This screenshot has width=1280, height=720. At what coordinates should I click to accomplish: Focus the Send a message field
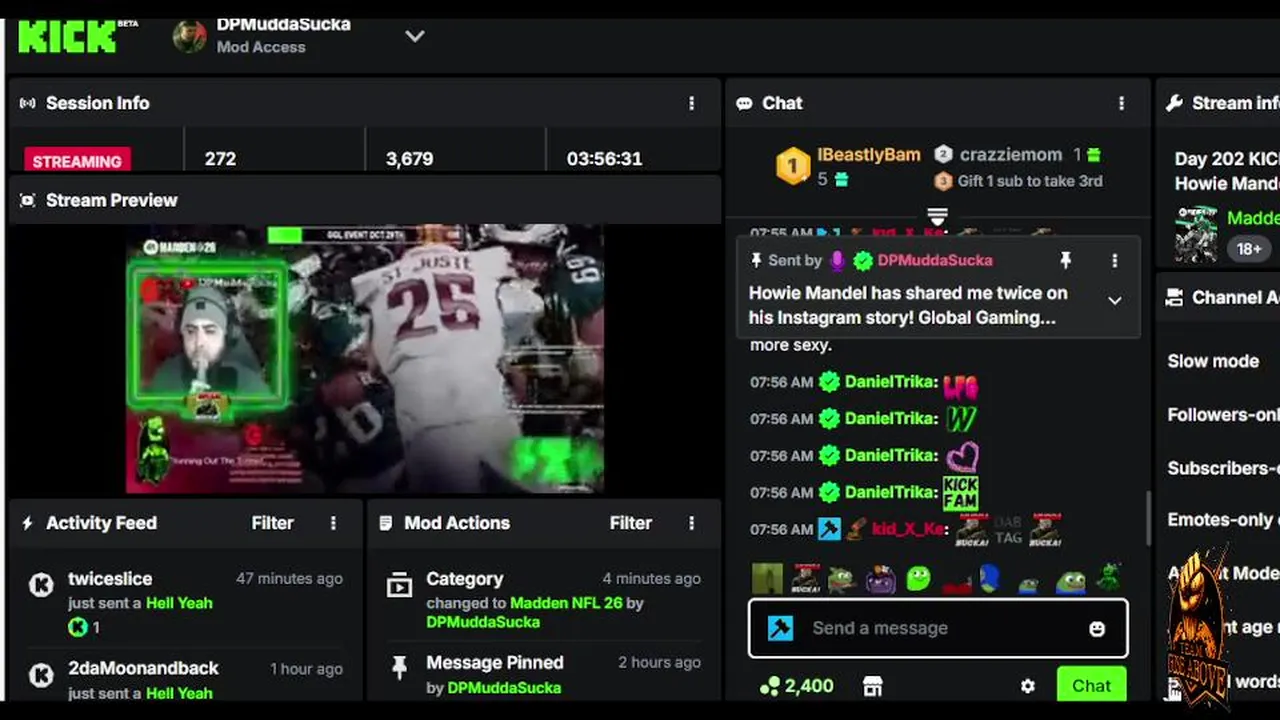tap(938, 628)
